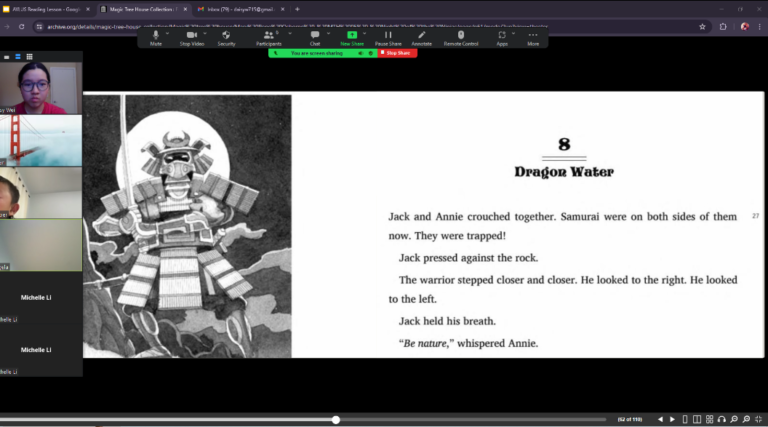The height and width of the screenshot is (427, 768).
Task: Flip to the previous book page
Action: (660, 419)
